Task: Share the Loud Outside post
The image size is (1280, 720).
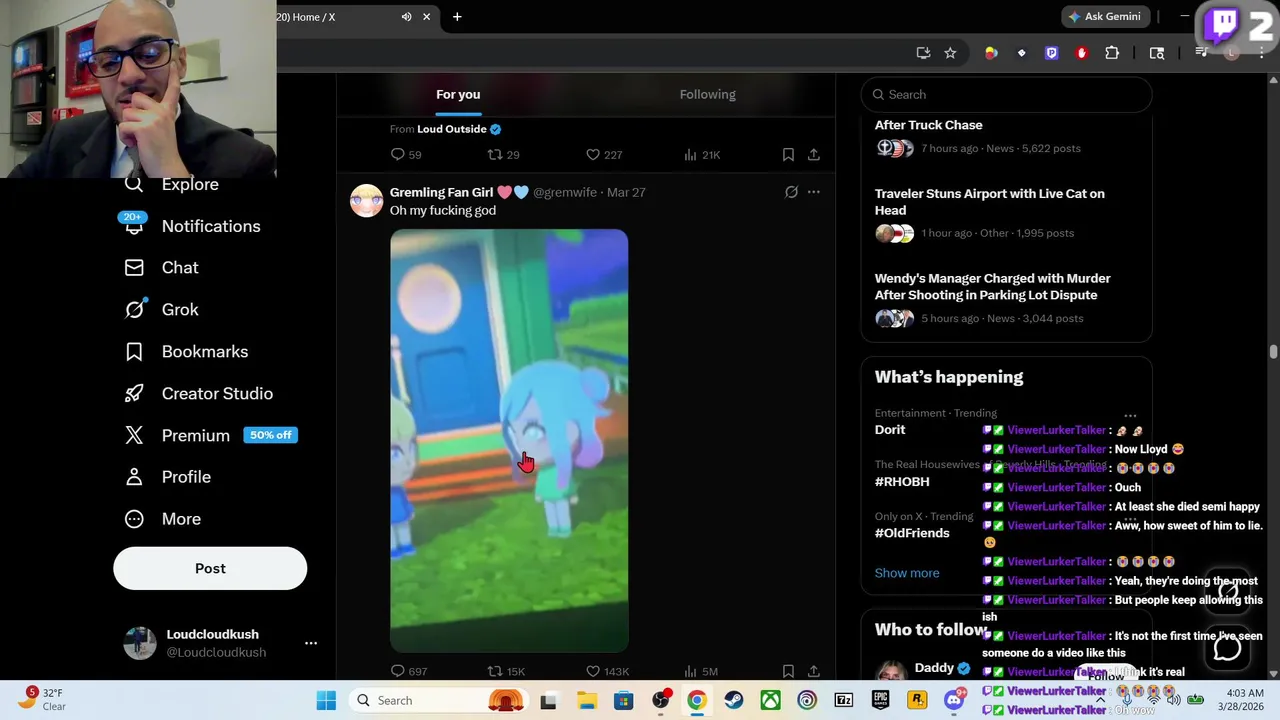Action: click(814, 155)
